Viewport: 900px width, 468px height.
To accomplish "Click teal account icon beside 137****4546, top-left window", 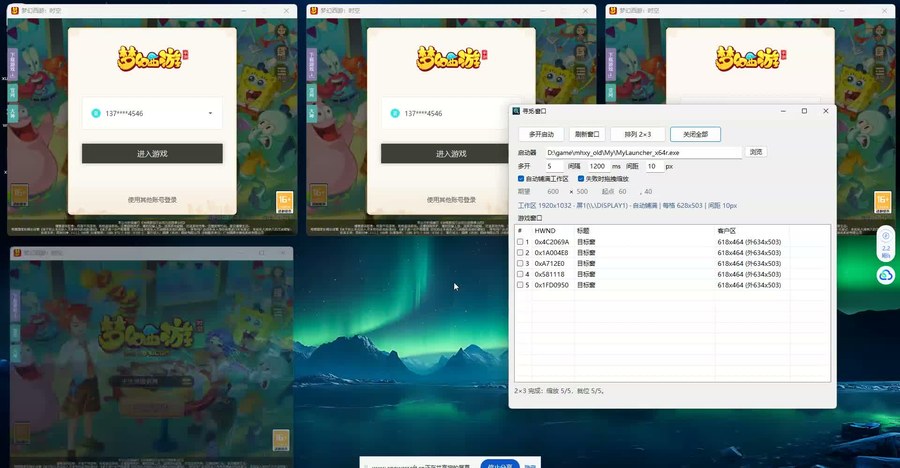I will pyautogui.click(x=96, y=113).
